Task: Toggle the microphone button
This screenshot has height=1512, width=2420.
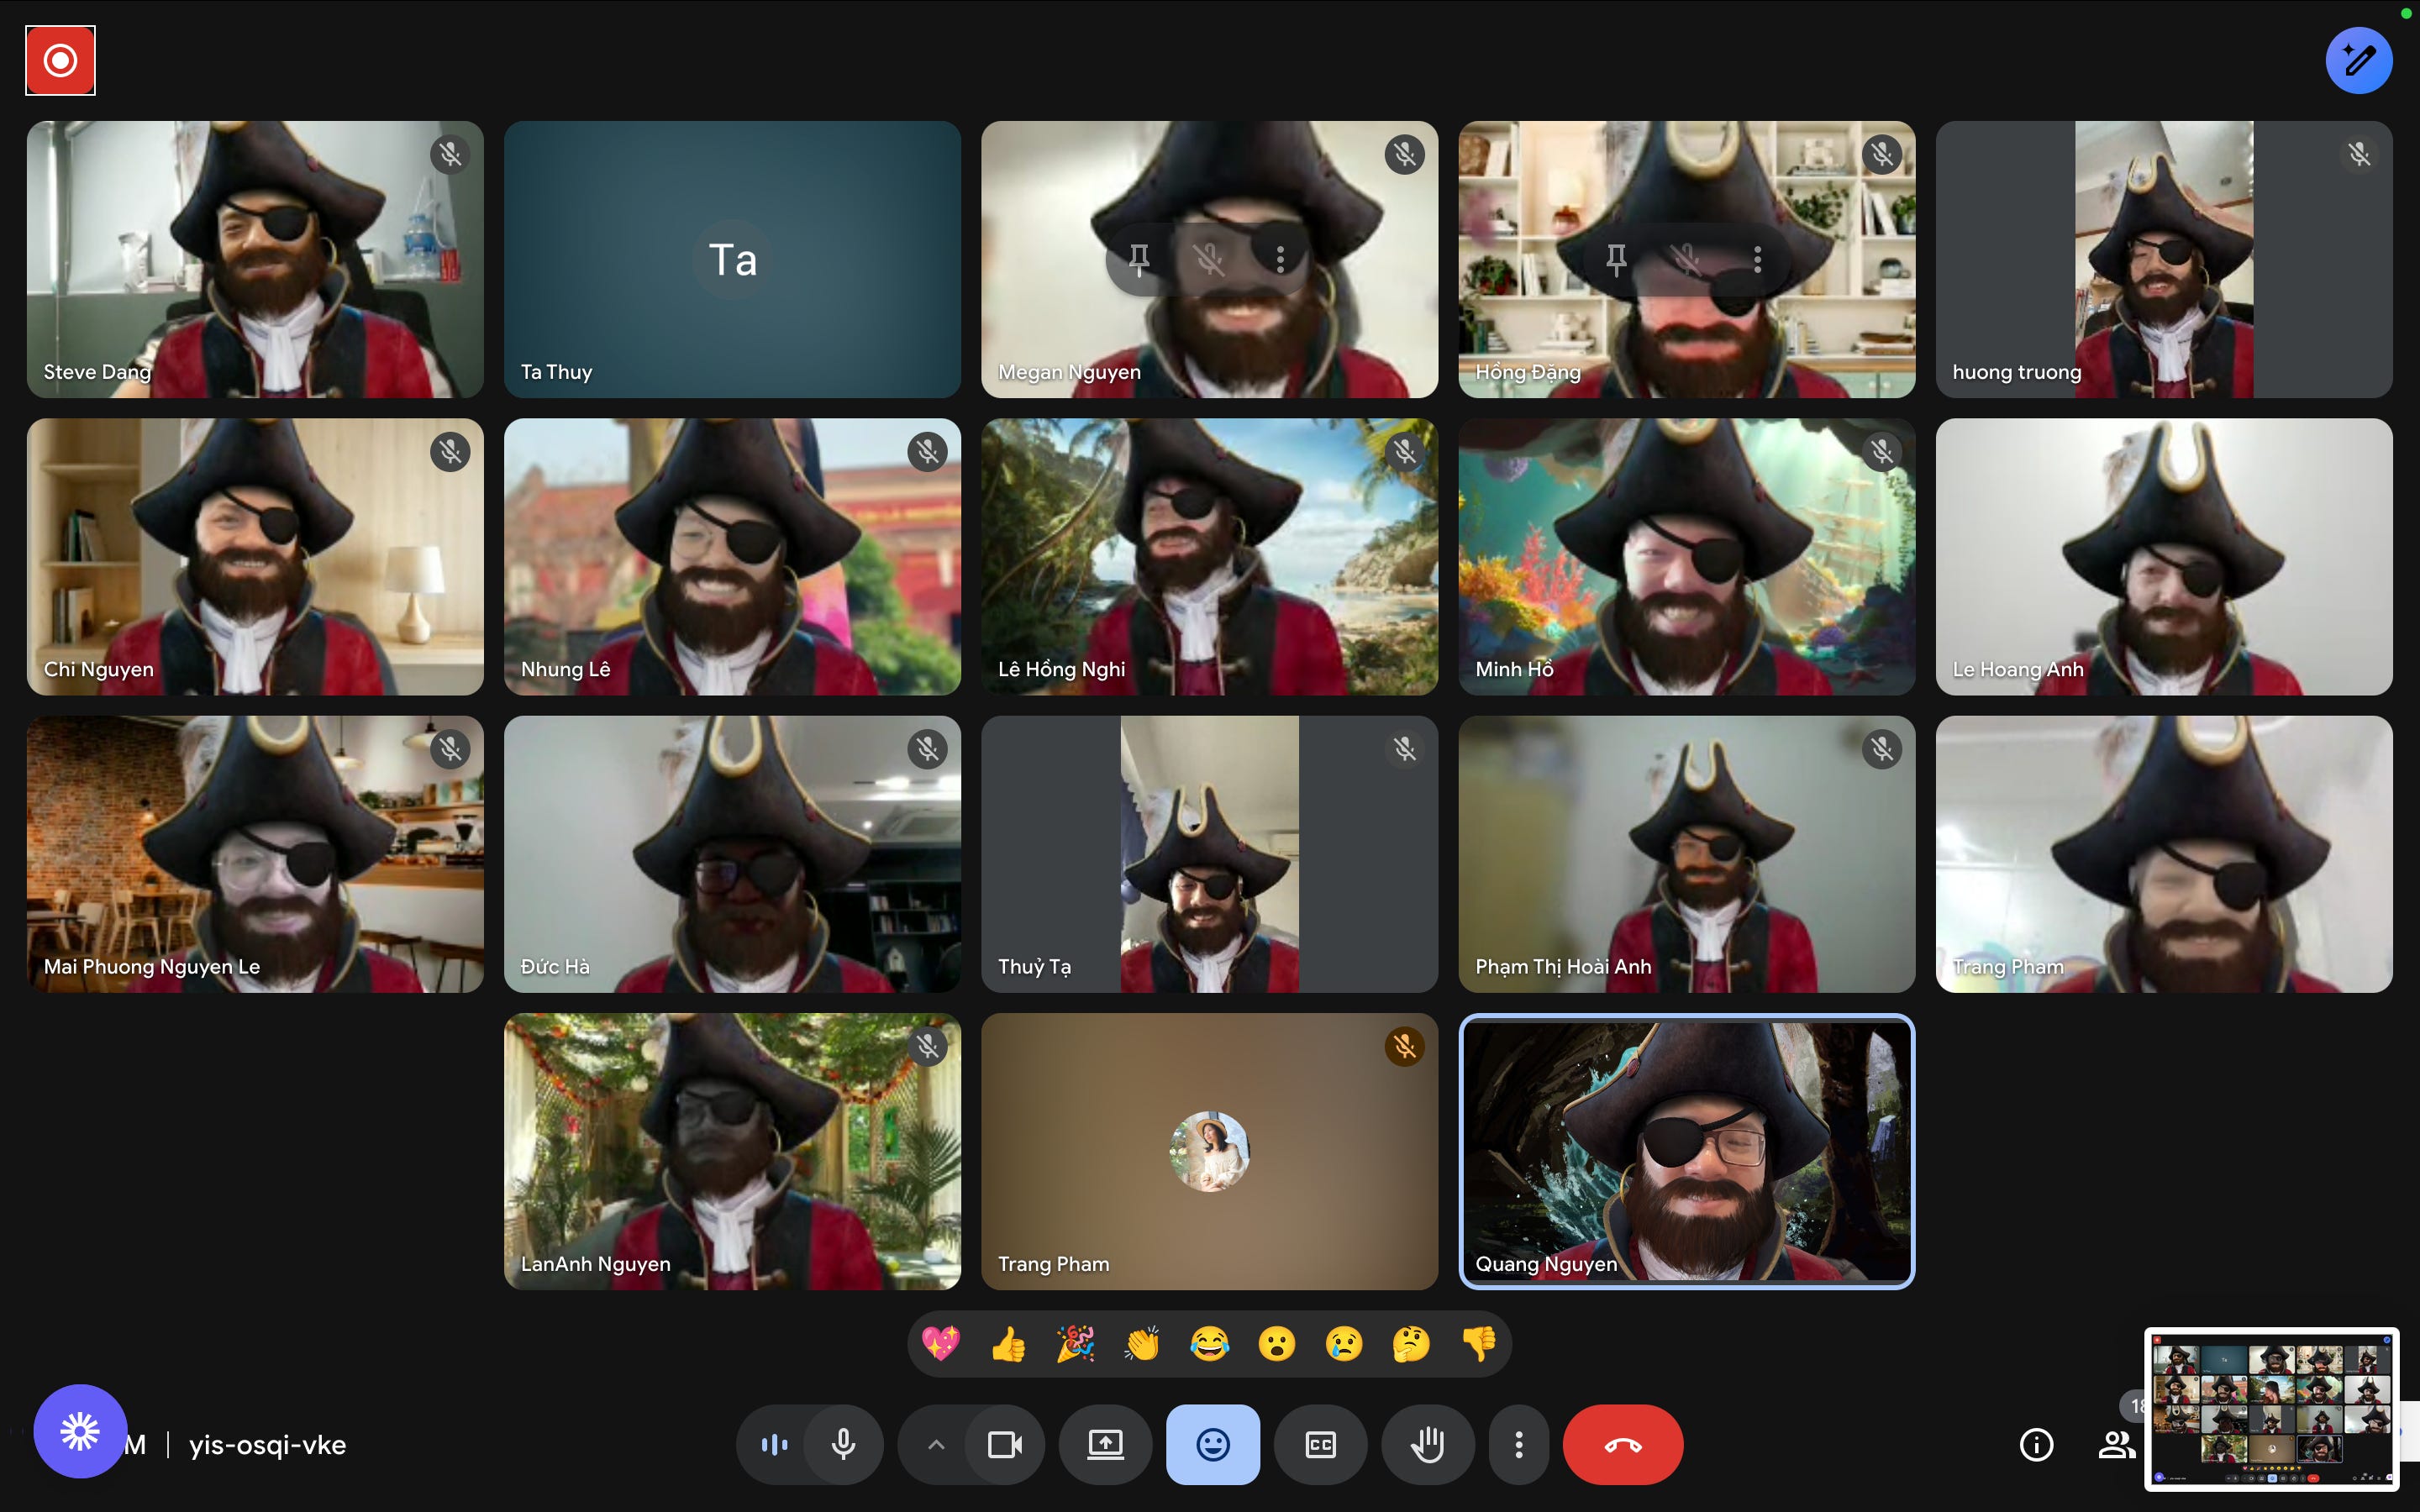Action: (x=843, y=1444)
